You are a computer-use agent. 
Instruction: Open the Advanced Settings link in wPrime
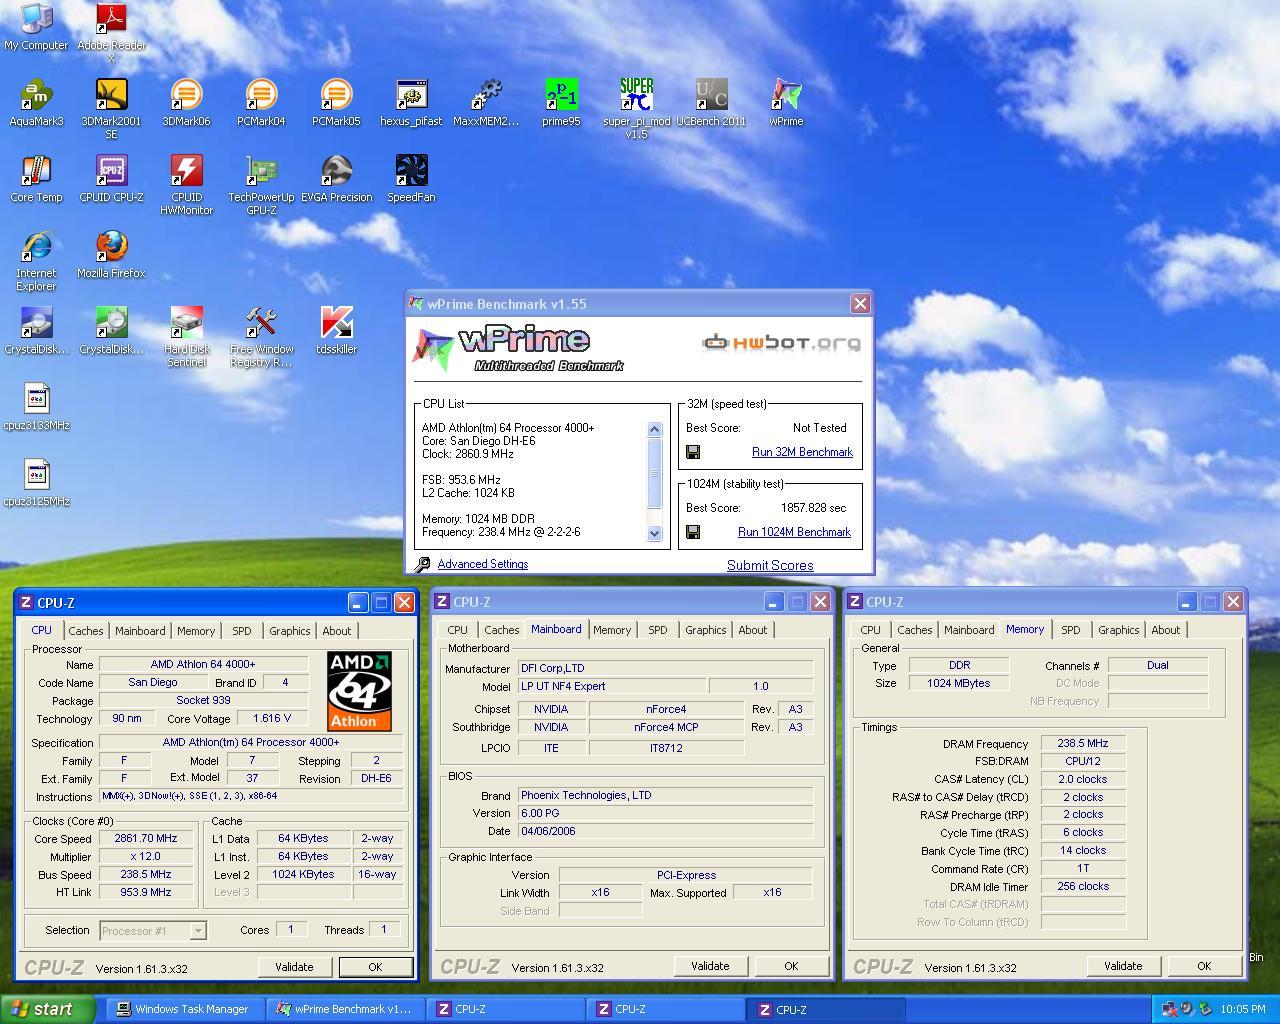tap(482, 564)
